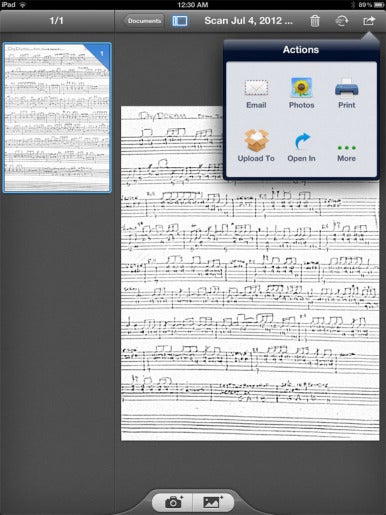386x515 pixels.
Task: Show More actions with green dots
Action: [347, 148]
